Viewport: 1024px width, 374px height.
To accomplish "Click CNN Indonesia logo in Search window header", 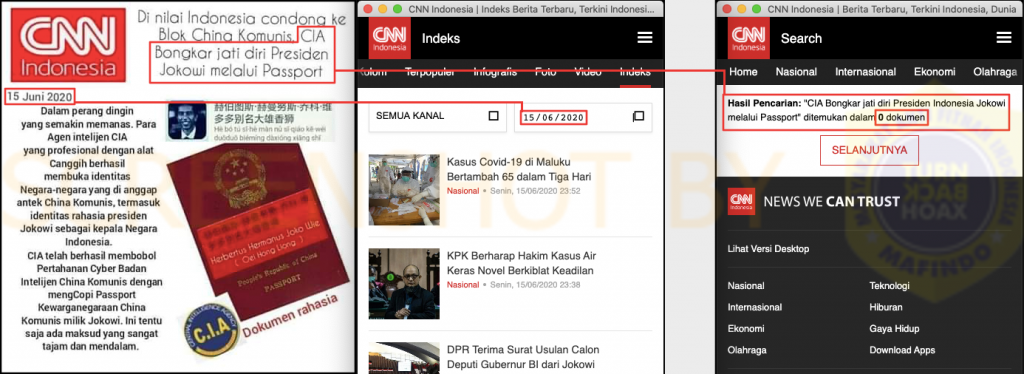I will [748, 38].
